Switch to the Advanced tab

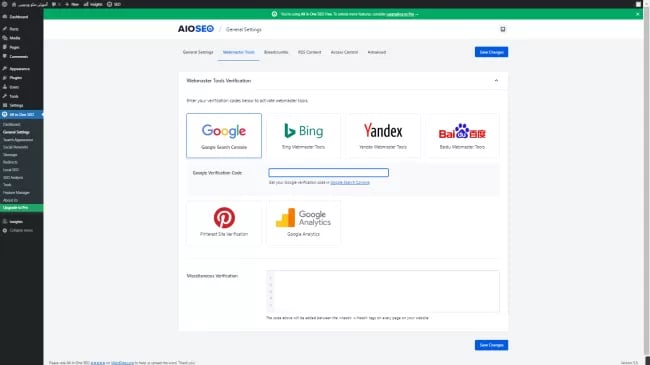(376, 52)
